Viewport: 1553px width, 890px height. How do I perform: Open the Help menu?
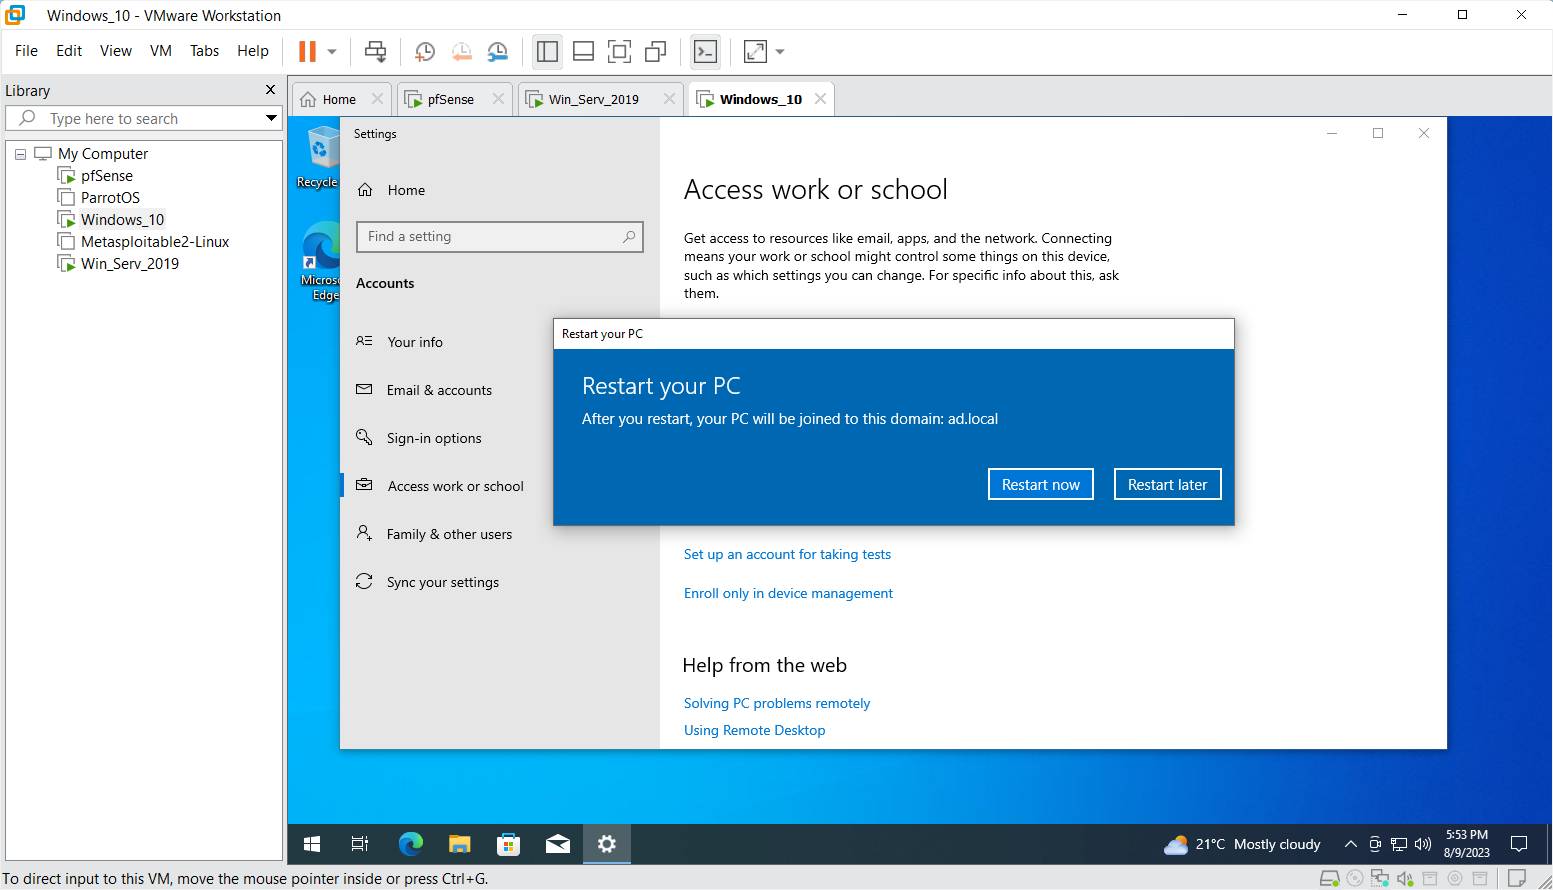coord(253,51)
